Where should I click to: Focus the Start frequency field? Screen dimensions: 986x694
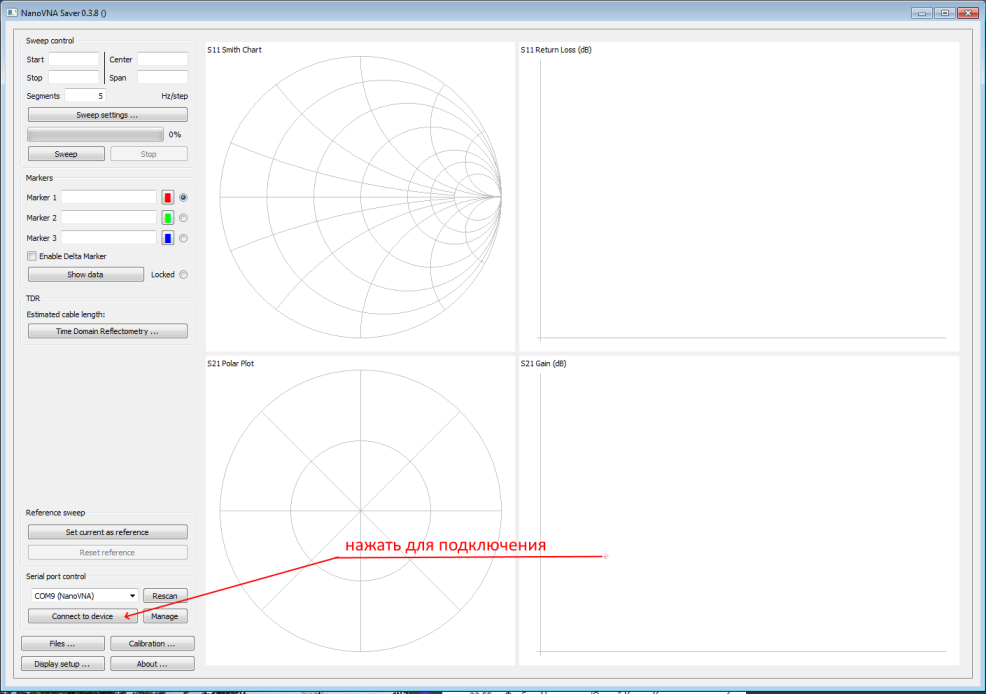[x=74, y=60]
